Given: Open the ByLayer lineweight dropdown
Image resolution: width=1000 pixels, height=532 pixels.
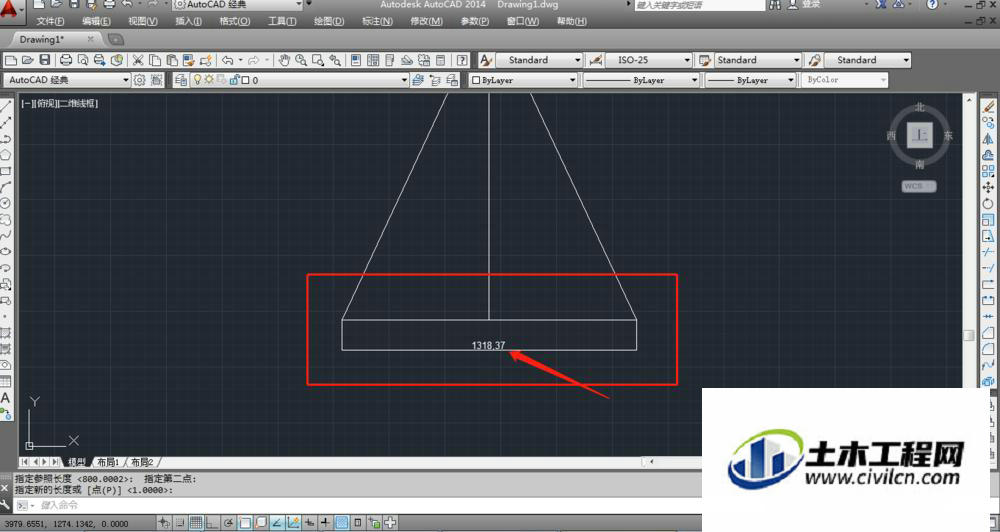Looking at the screenshot, I should pyautogui.click(x=751, y=80).
